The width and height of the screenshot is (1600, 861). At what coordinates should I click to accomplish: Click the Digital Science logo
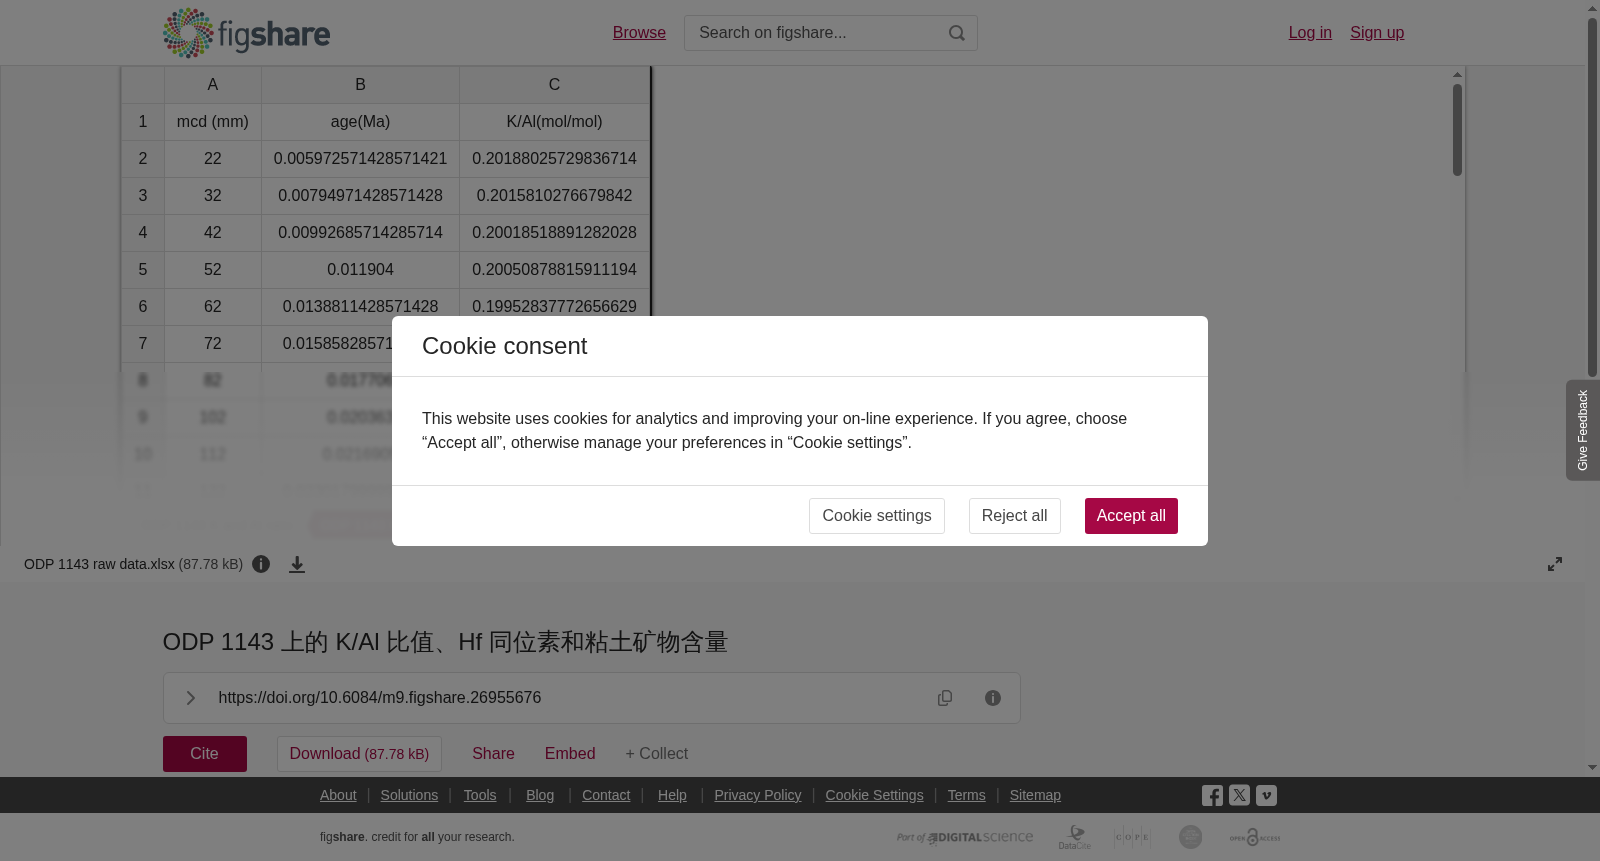click(965, 837)
